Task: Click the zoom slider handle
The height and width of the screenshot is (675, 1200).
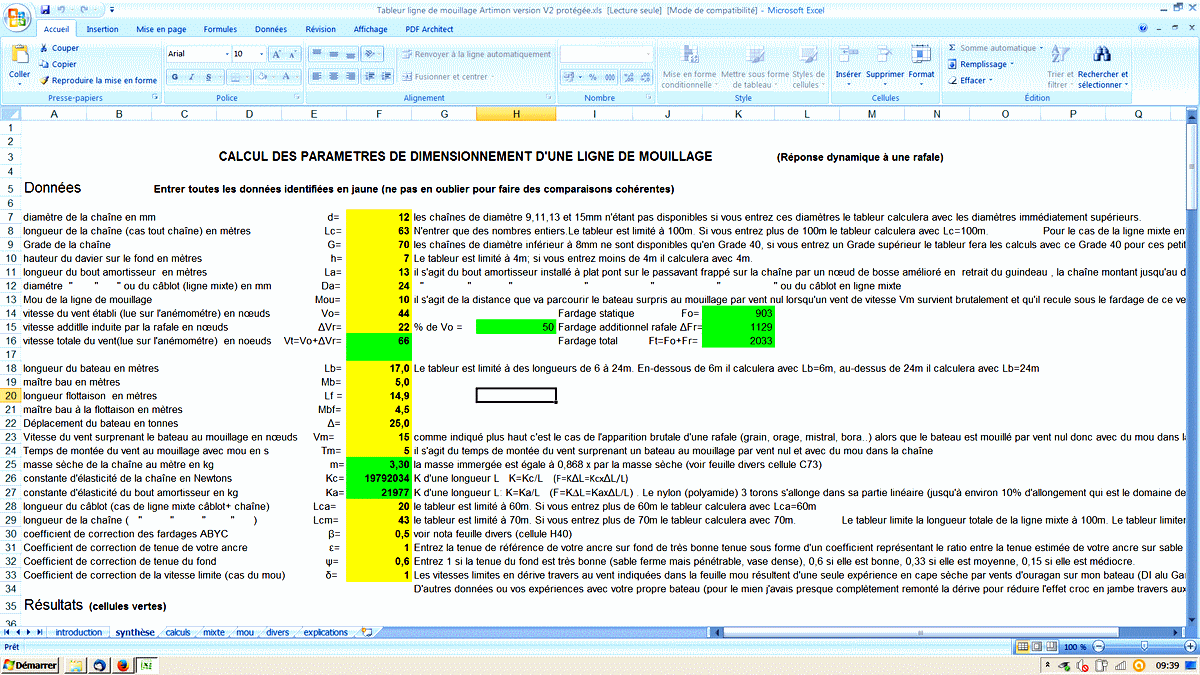Action: point(1143,647)
